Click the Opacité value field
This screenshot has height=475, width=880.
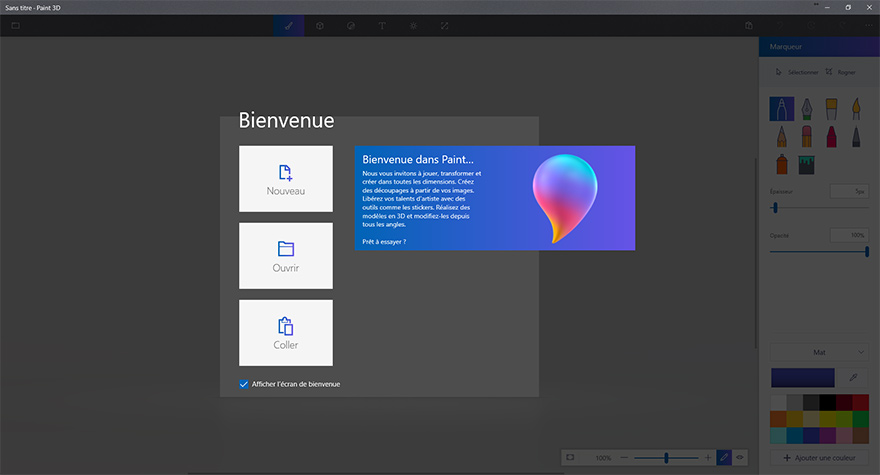849,235
